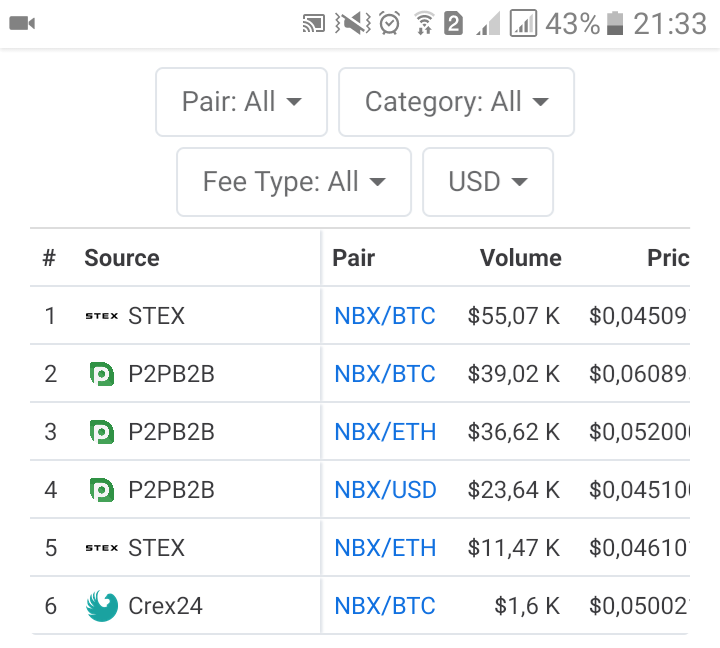Screen dimensions: 720x648
Task: Click the Crex24 bird logo
Action: coord(101,606)
